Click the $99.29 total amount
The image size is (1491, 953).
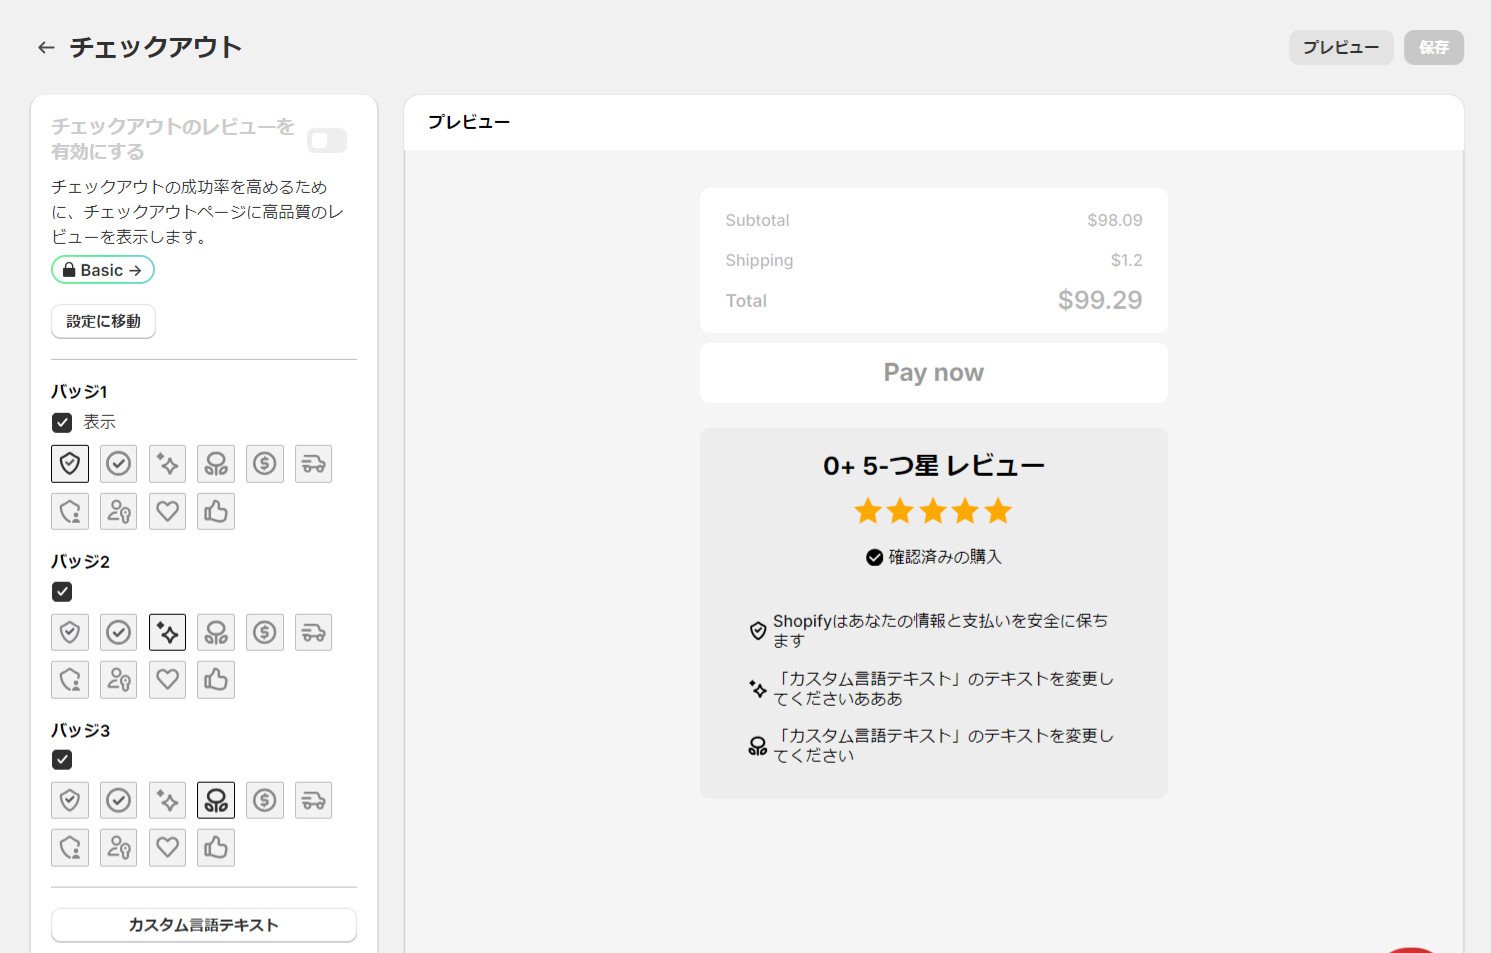[x=1100, y=300]
